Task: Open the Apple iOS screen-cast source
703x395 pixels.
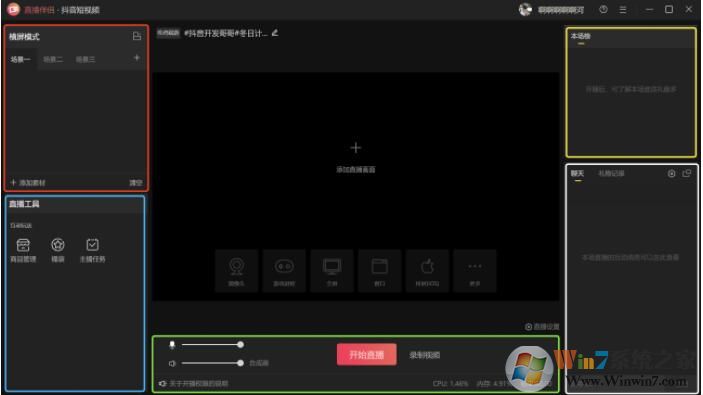Action: tap(427, 271)
